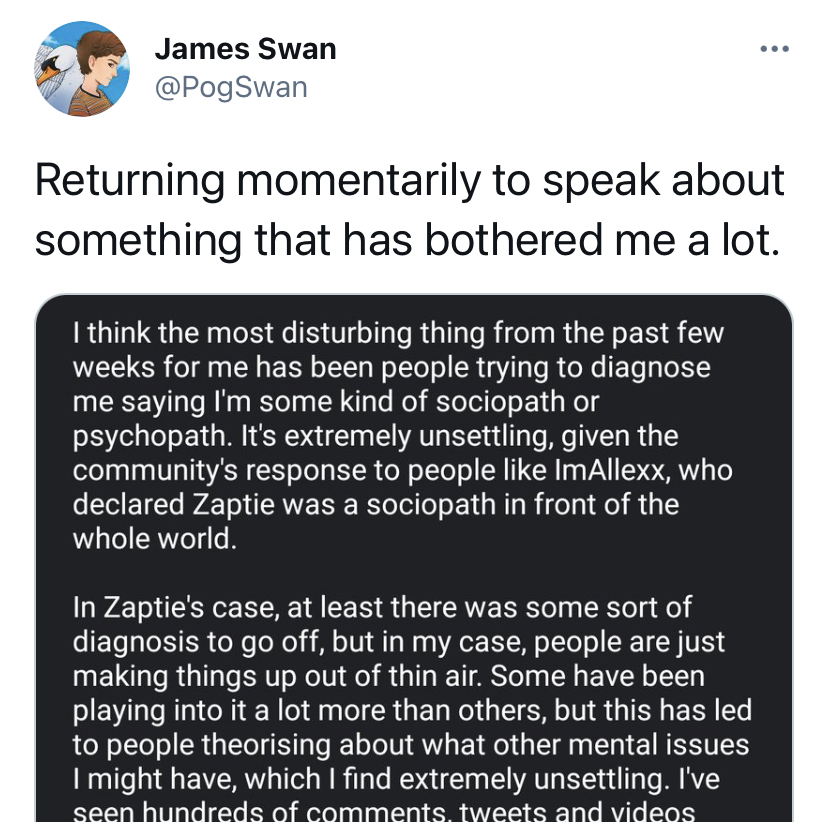Click the tweet line 'something that has bothered me a lot.'

pyautogui.click(x=407, y=240)
